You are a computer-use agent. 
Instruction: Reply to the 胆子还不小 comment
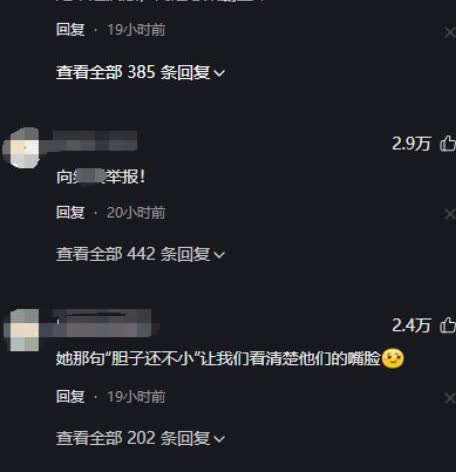pyautogui.click(x=70, y=397)
